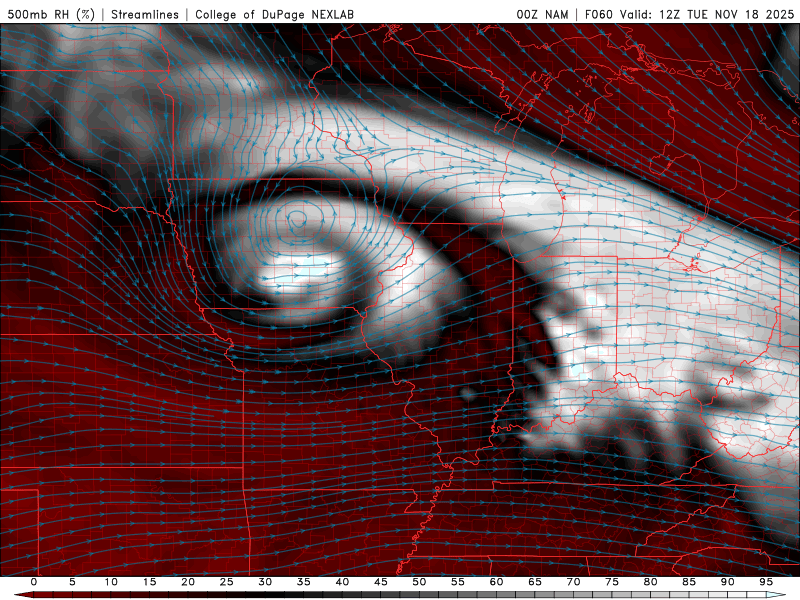Click the 55 value on the color scale
Screen dimensions: 800x600
point(457,582)
